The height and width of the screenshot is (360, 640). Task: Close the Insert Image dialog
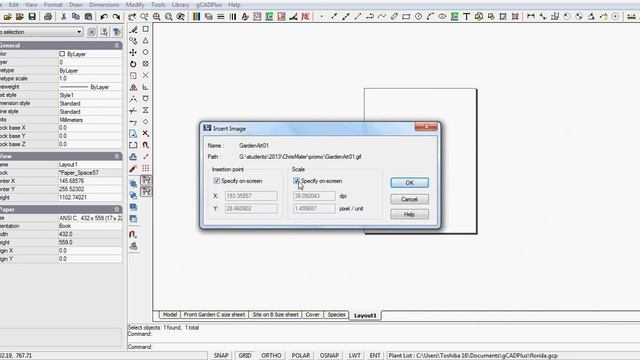click(x=426, y=127)
